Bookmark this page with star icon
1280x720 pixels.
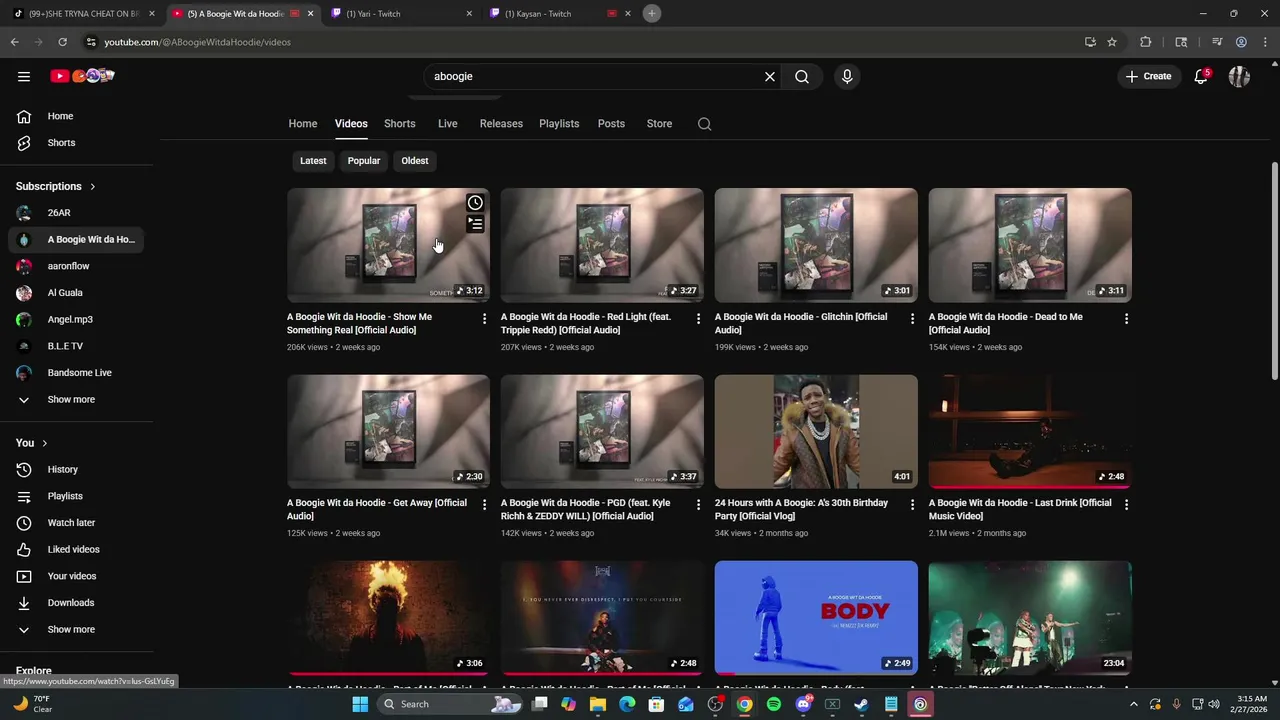click(x=1112, y=42)
